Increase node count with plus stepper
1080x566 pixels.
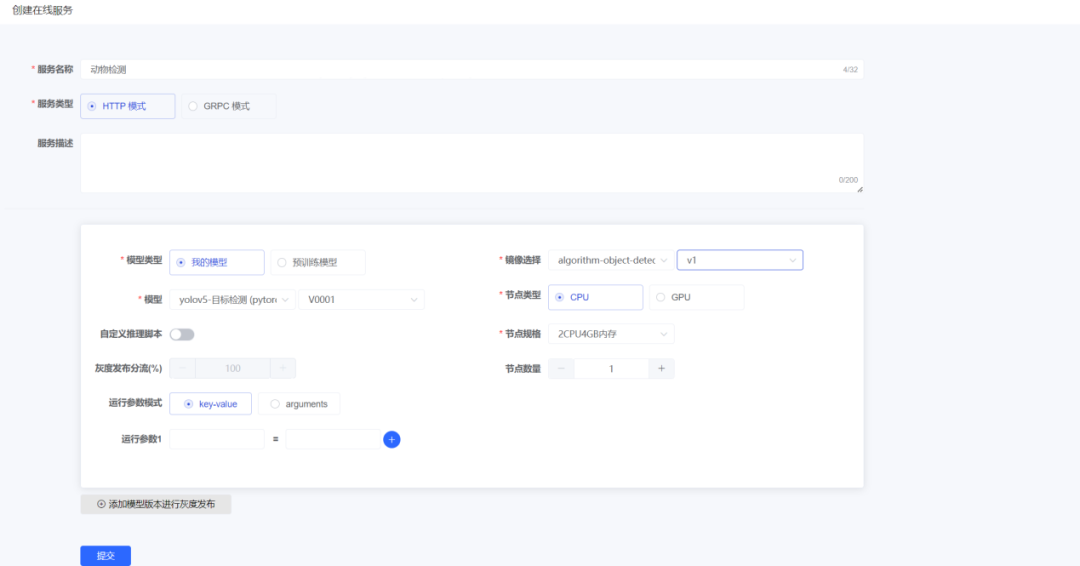pyautogui.click(x=661, y=369)
